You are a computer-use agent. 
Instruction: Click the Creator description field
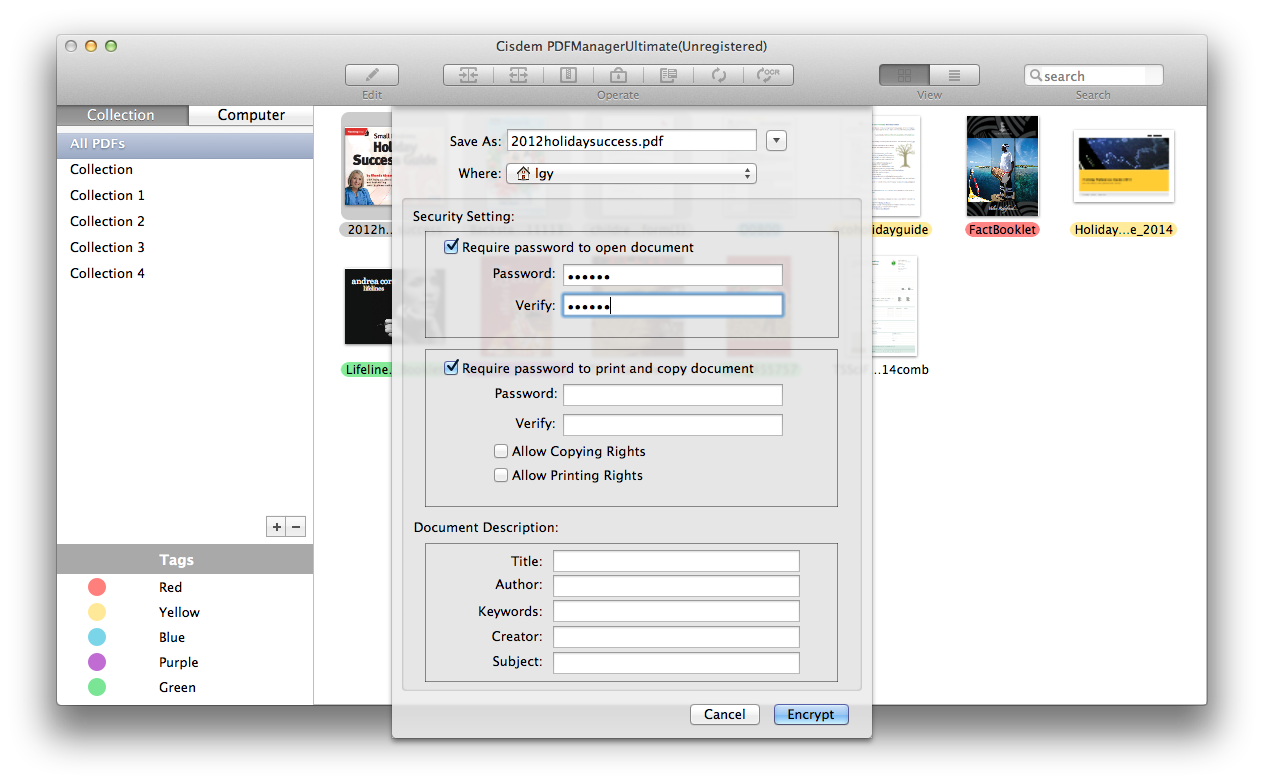point(676,637)
